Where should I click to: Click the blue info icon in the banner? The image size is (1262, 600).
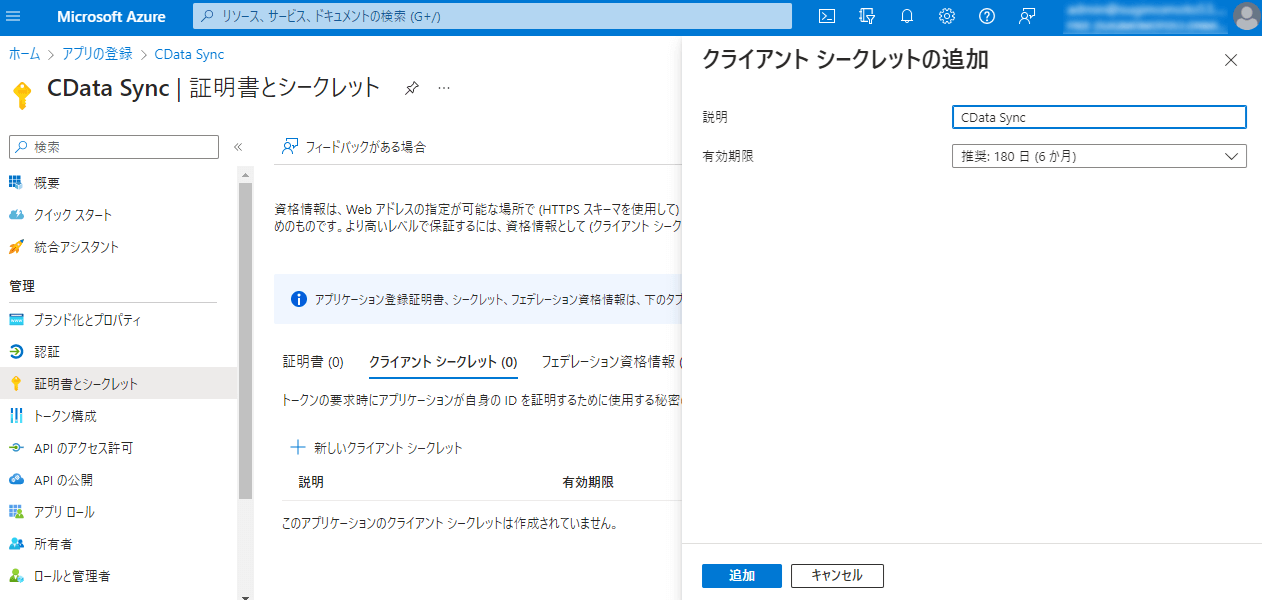298,299
